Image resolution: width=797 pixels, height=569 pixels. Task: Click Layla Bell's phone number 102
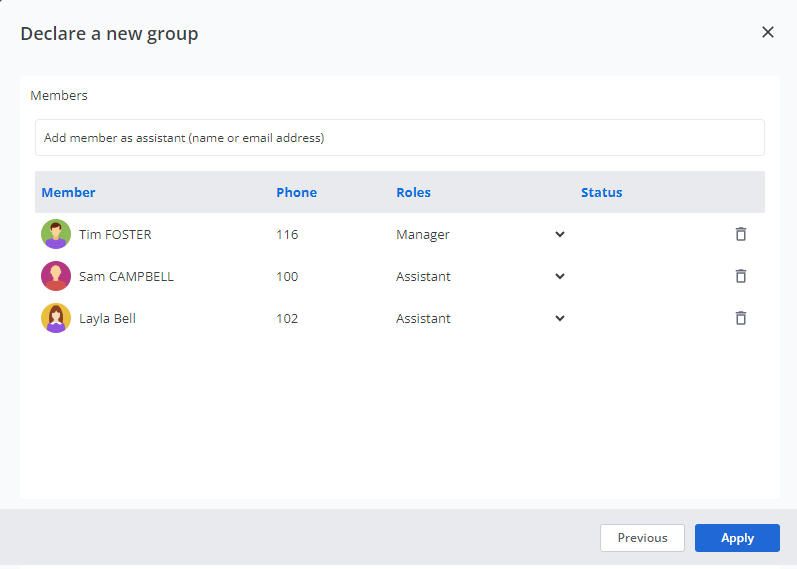[287, 318]
